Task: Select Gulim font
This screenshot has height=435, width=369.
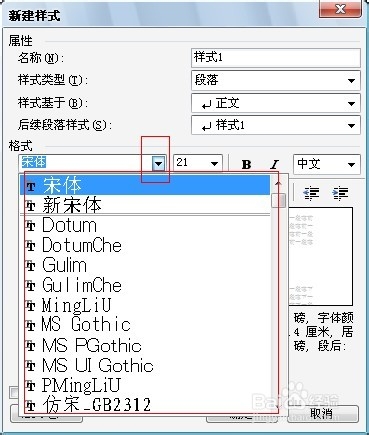Action: tap(145, 266)
